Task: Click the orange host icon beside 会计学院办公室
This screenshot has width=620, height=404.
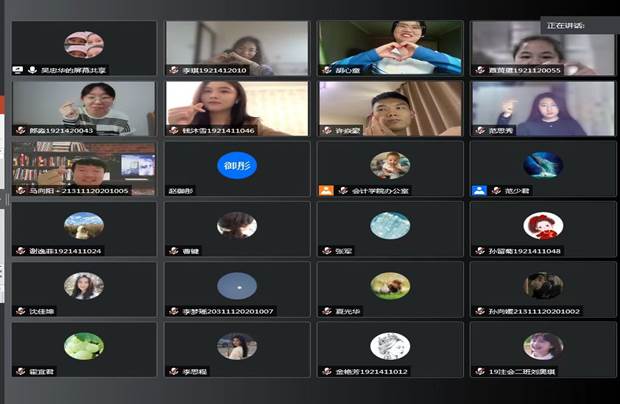Action: point(326,190)
